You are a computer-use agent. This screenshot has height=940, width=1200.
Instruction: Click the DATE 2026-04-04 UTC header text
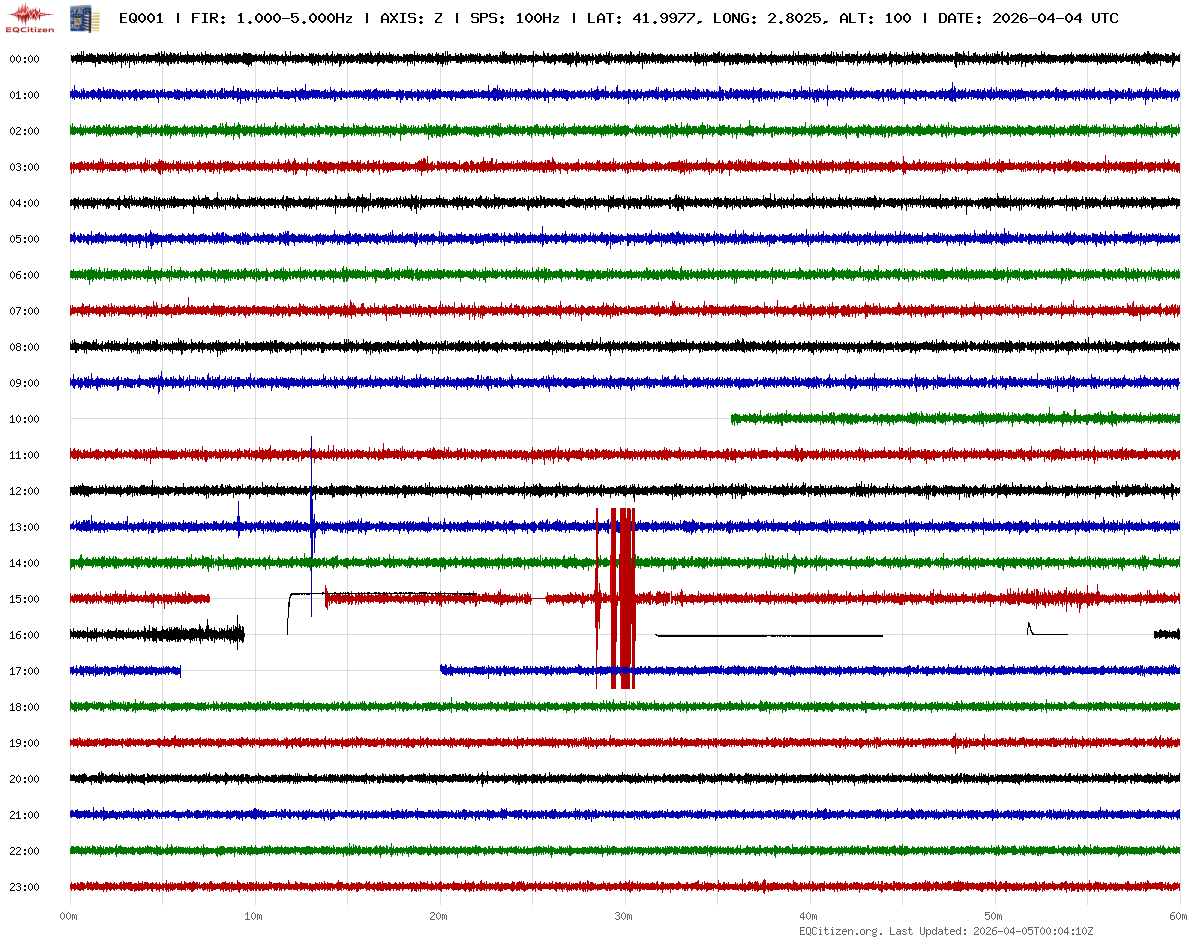(x=1028, y=18)
